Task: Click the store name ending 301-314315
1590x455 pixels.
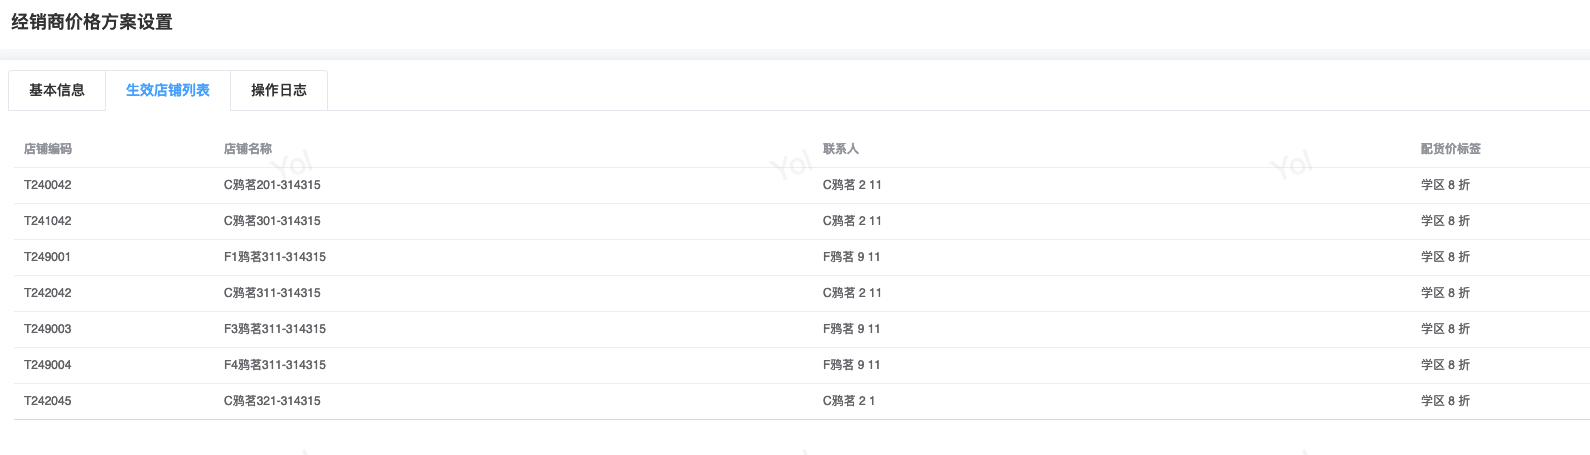Action: coord(272,221)
